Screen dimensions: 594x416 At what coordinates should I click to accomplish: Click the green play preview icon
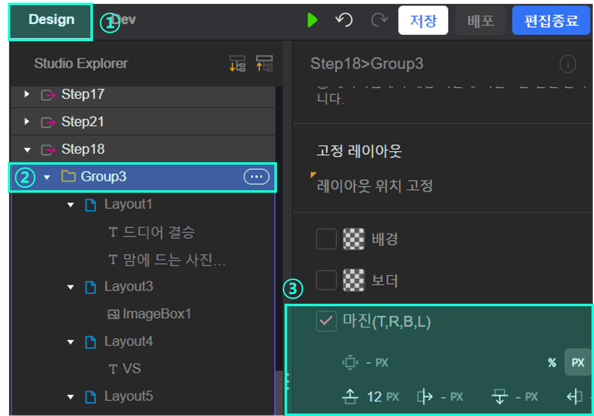pos(312,20)
